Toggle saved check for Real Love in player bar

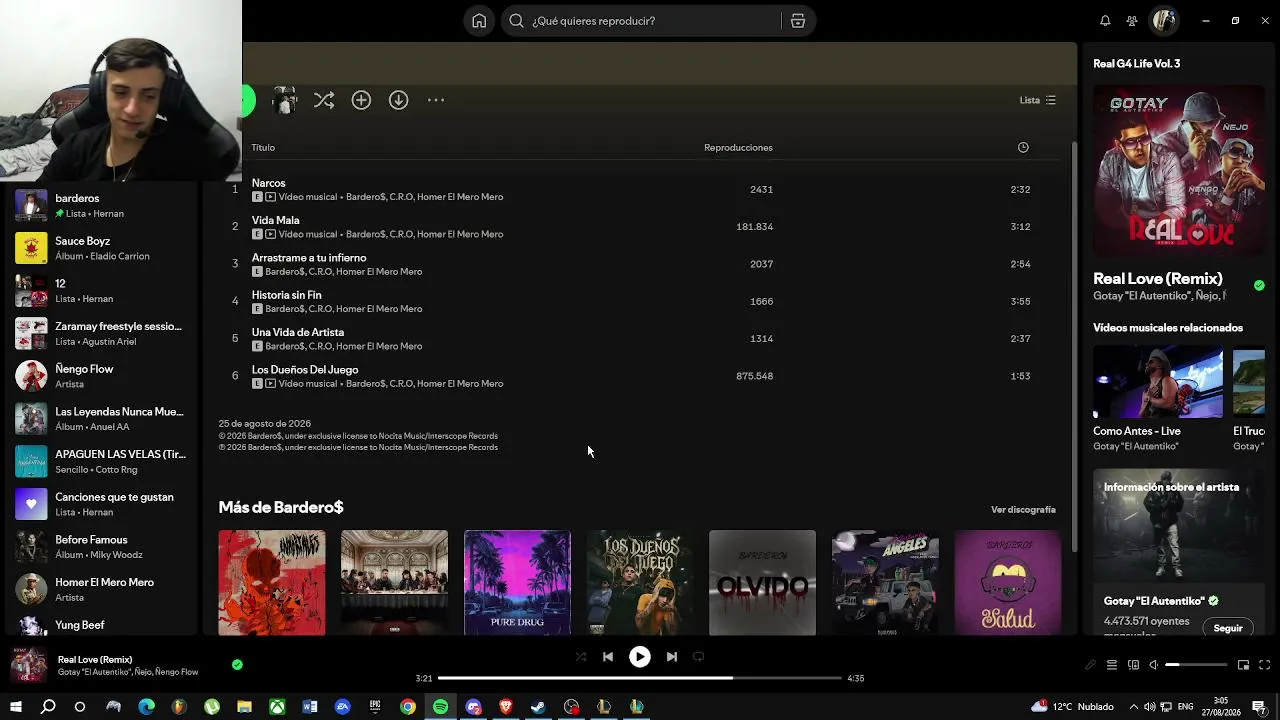(237, 664)
